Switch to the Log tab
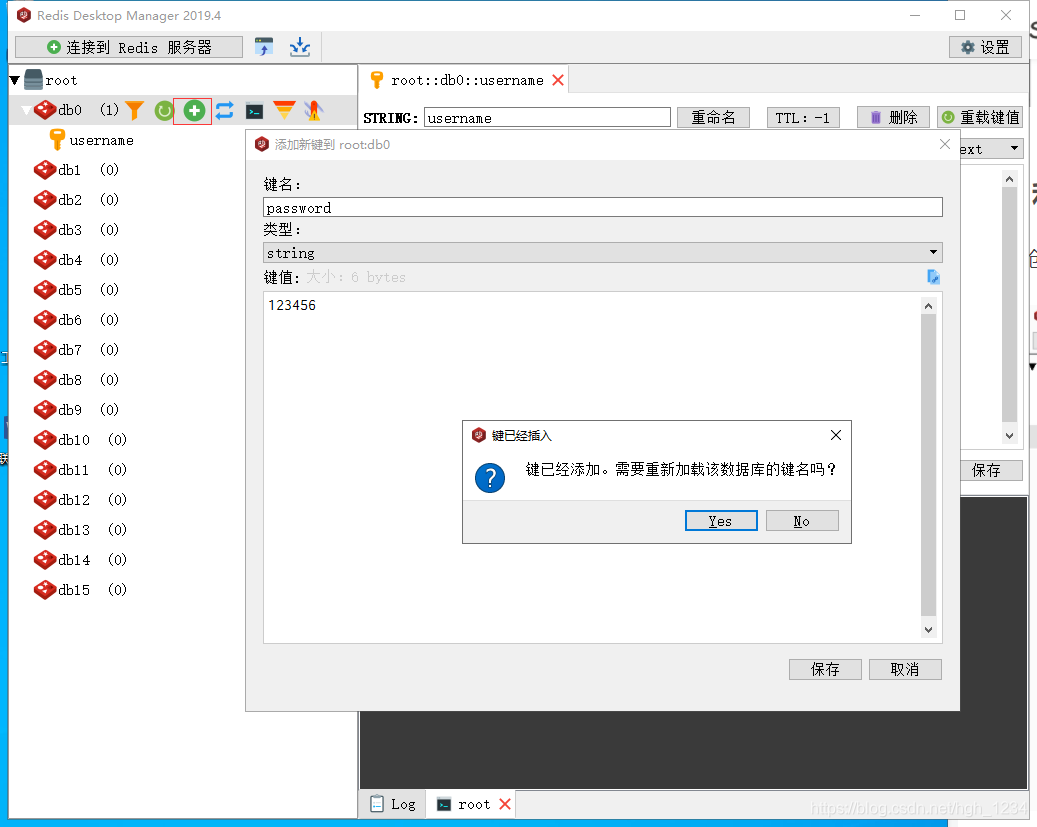Screen dimensions: 1037x827 pos(394,805)
